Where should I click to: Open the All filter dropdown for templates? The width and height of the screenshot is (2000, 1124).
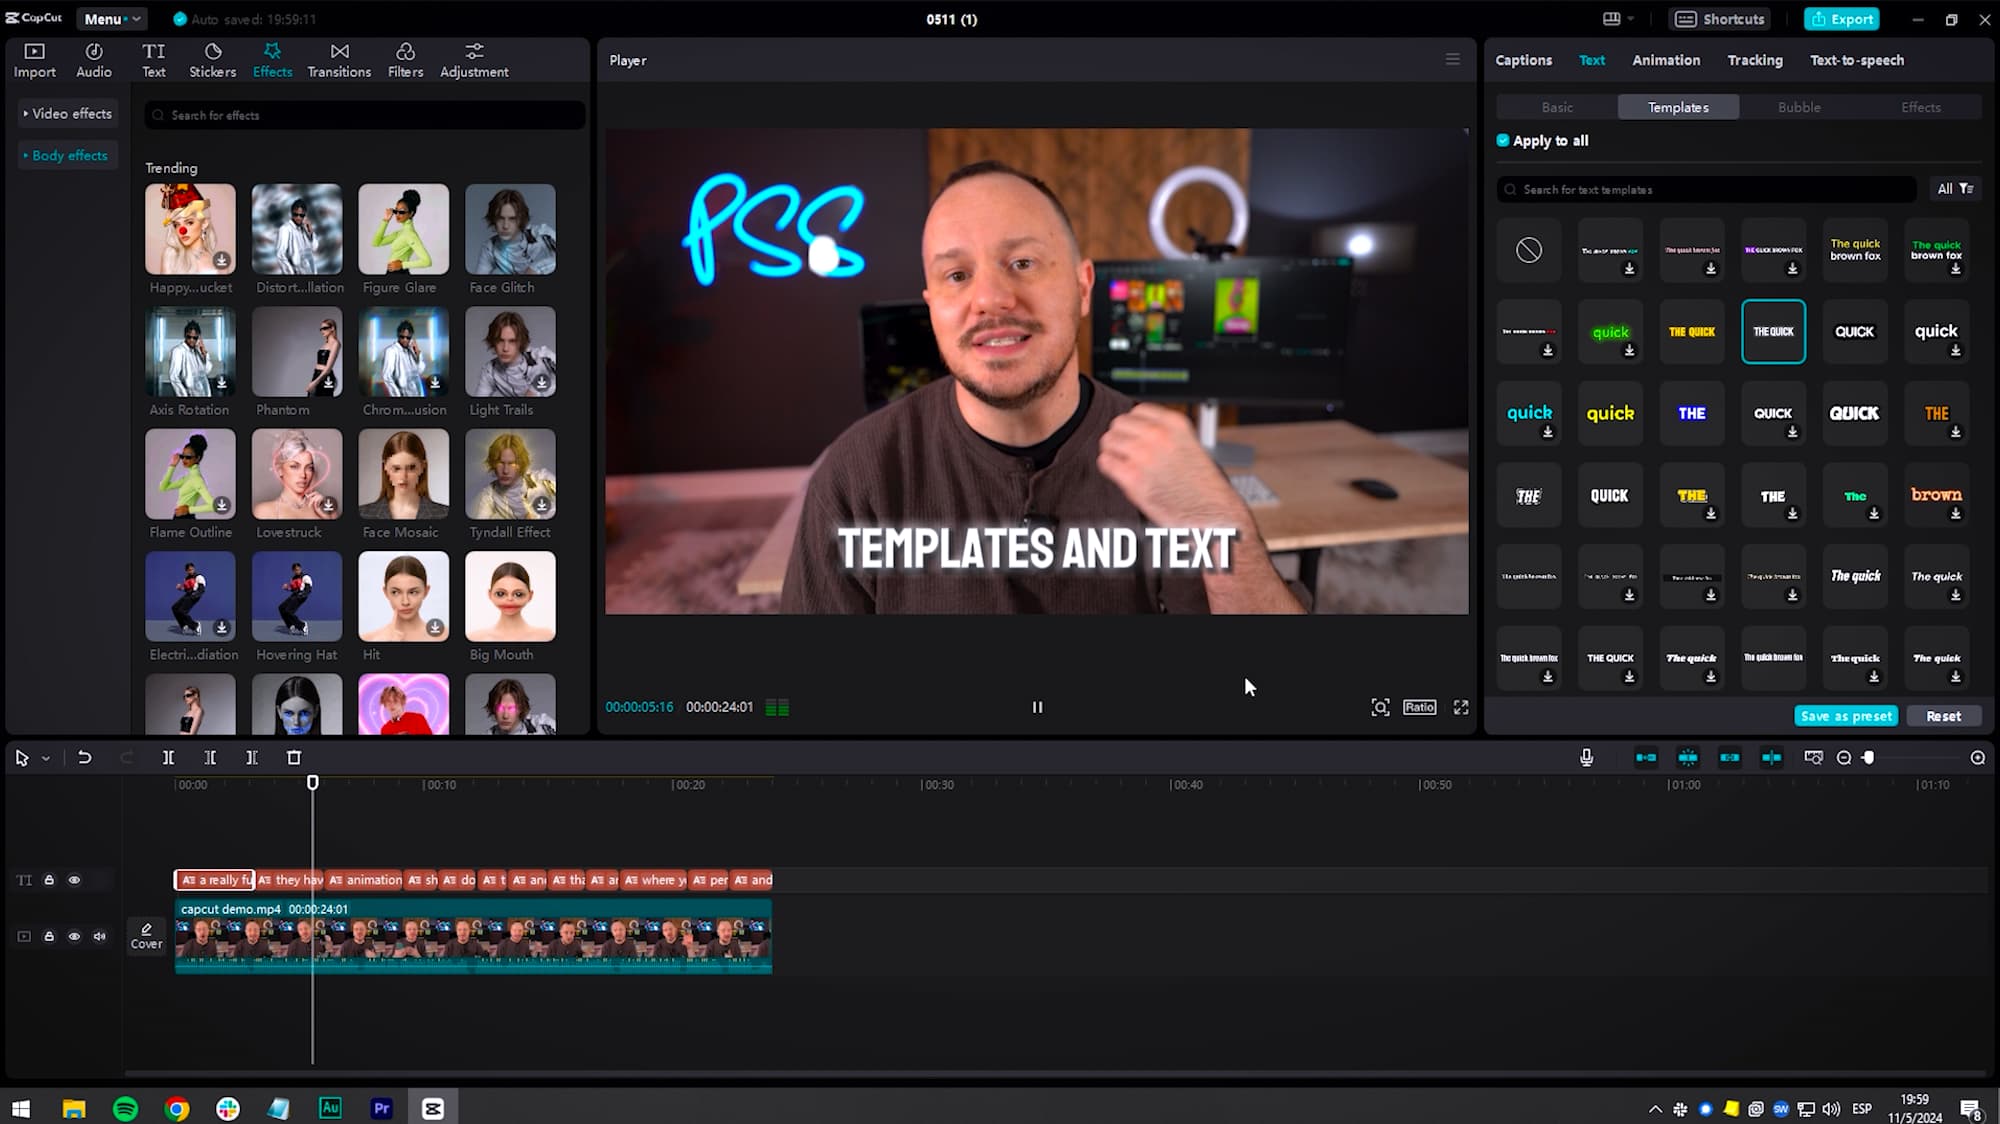click(1955, 189)
